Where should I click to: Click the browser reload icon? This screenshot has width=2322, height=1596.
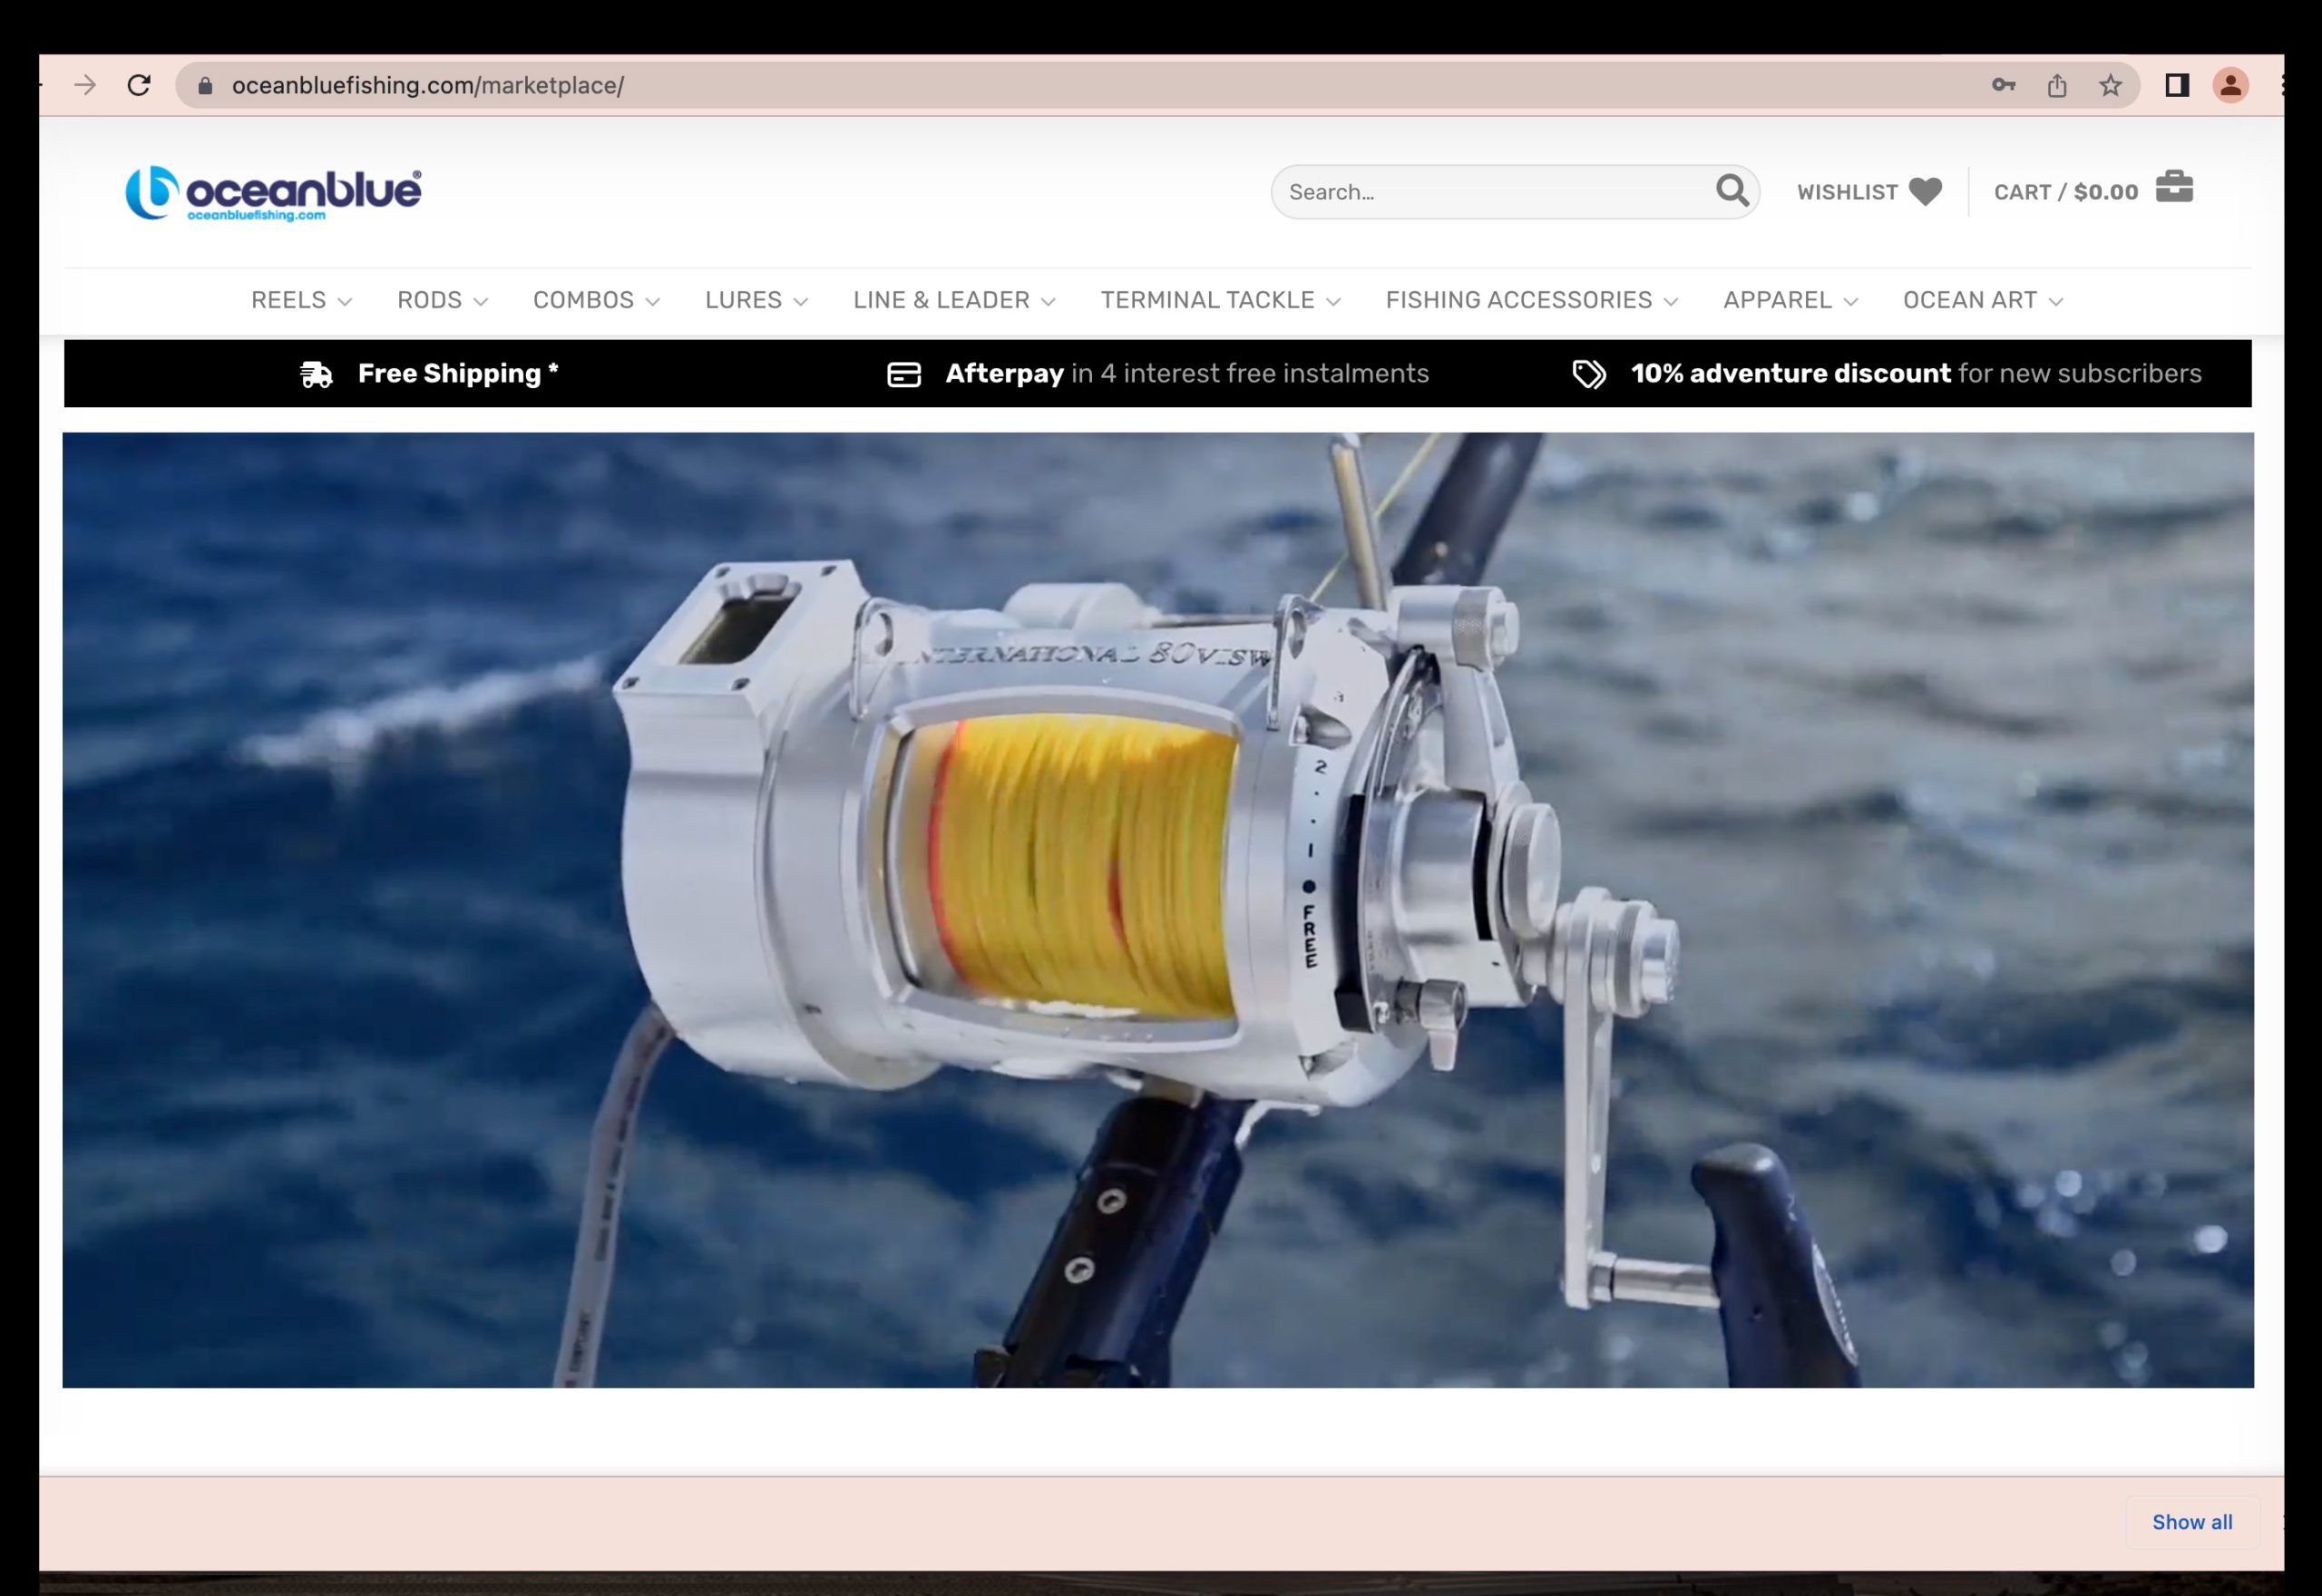139,85
